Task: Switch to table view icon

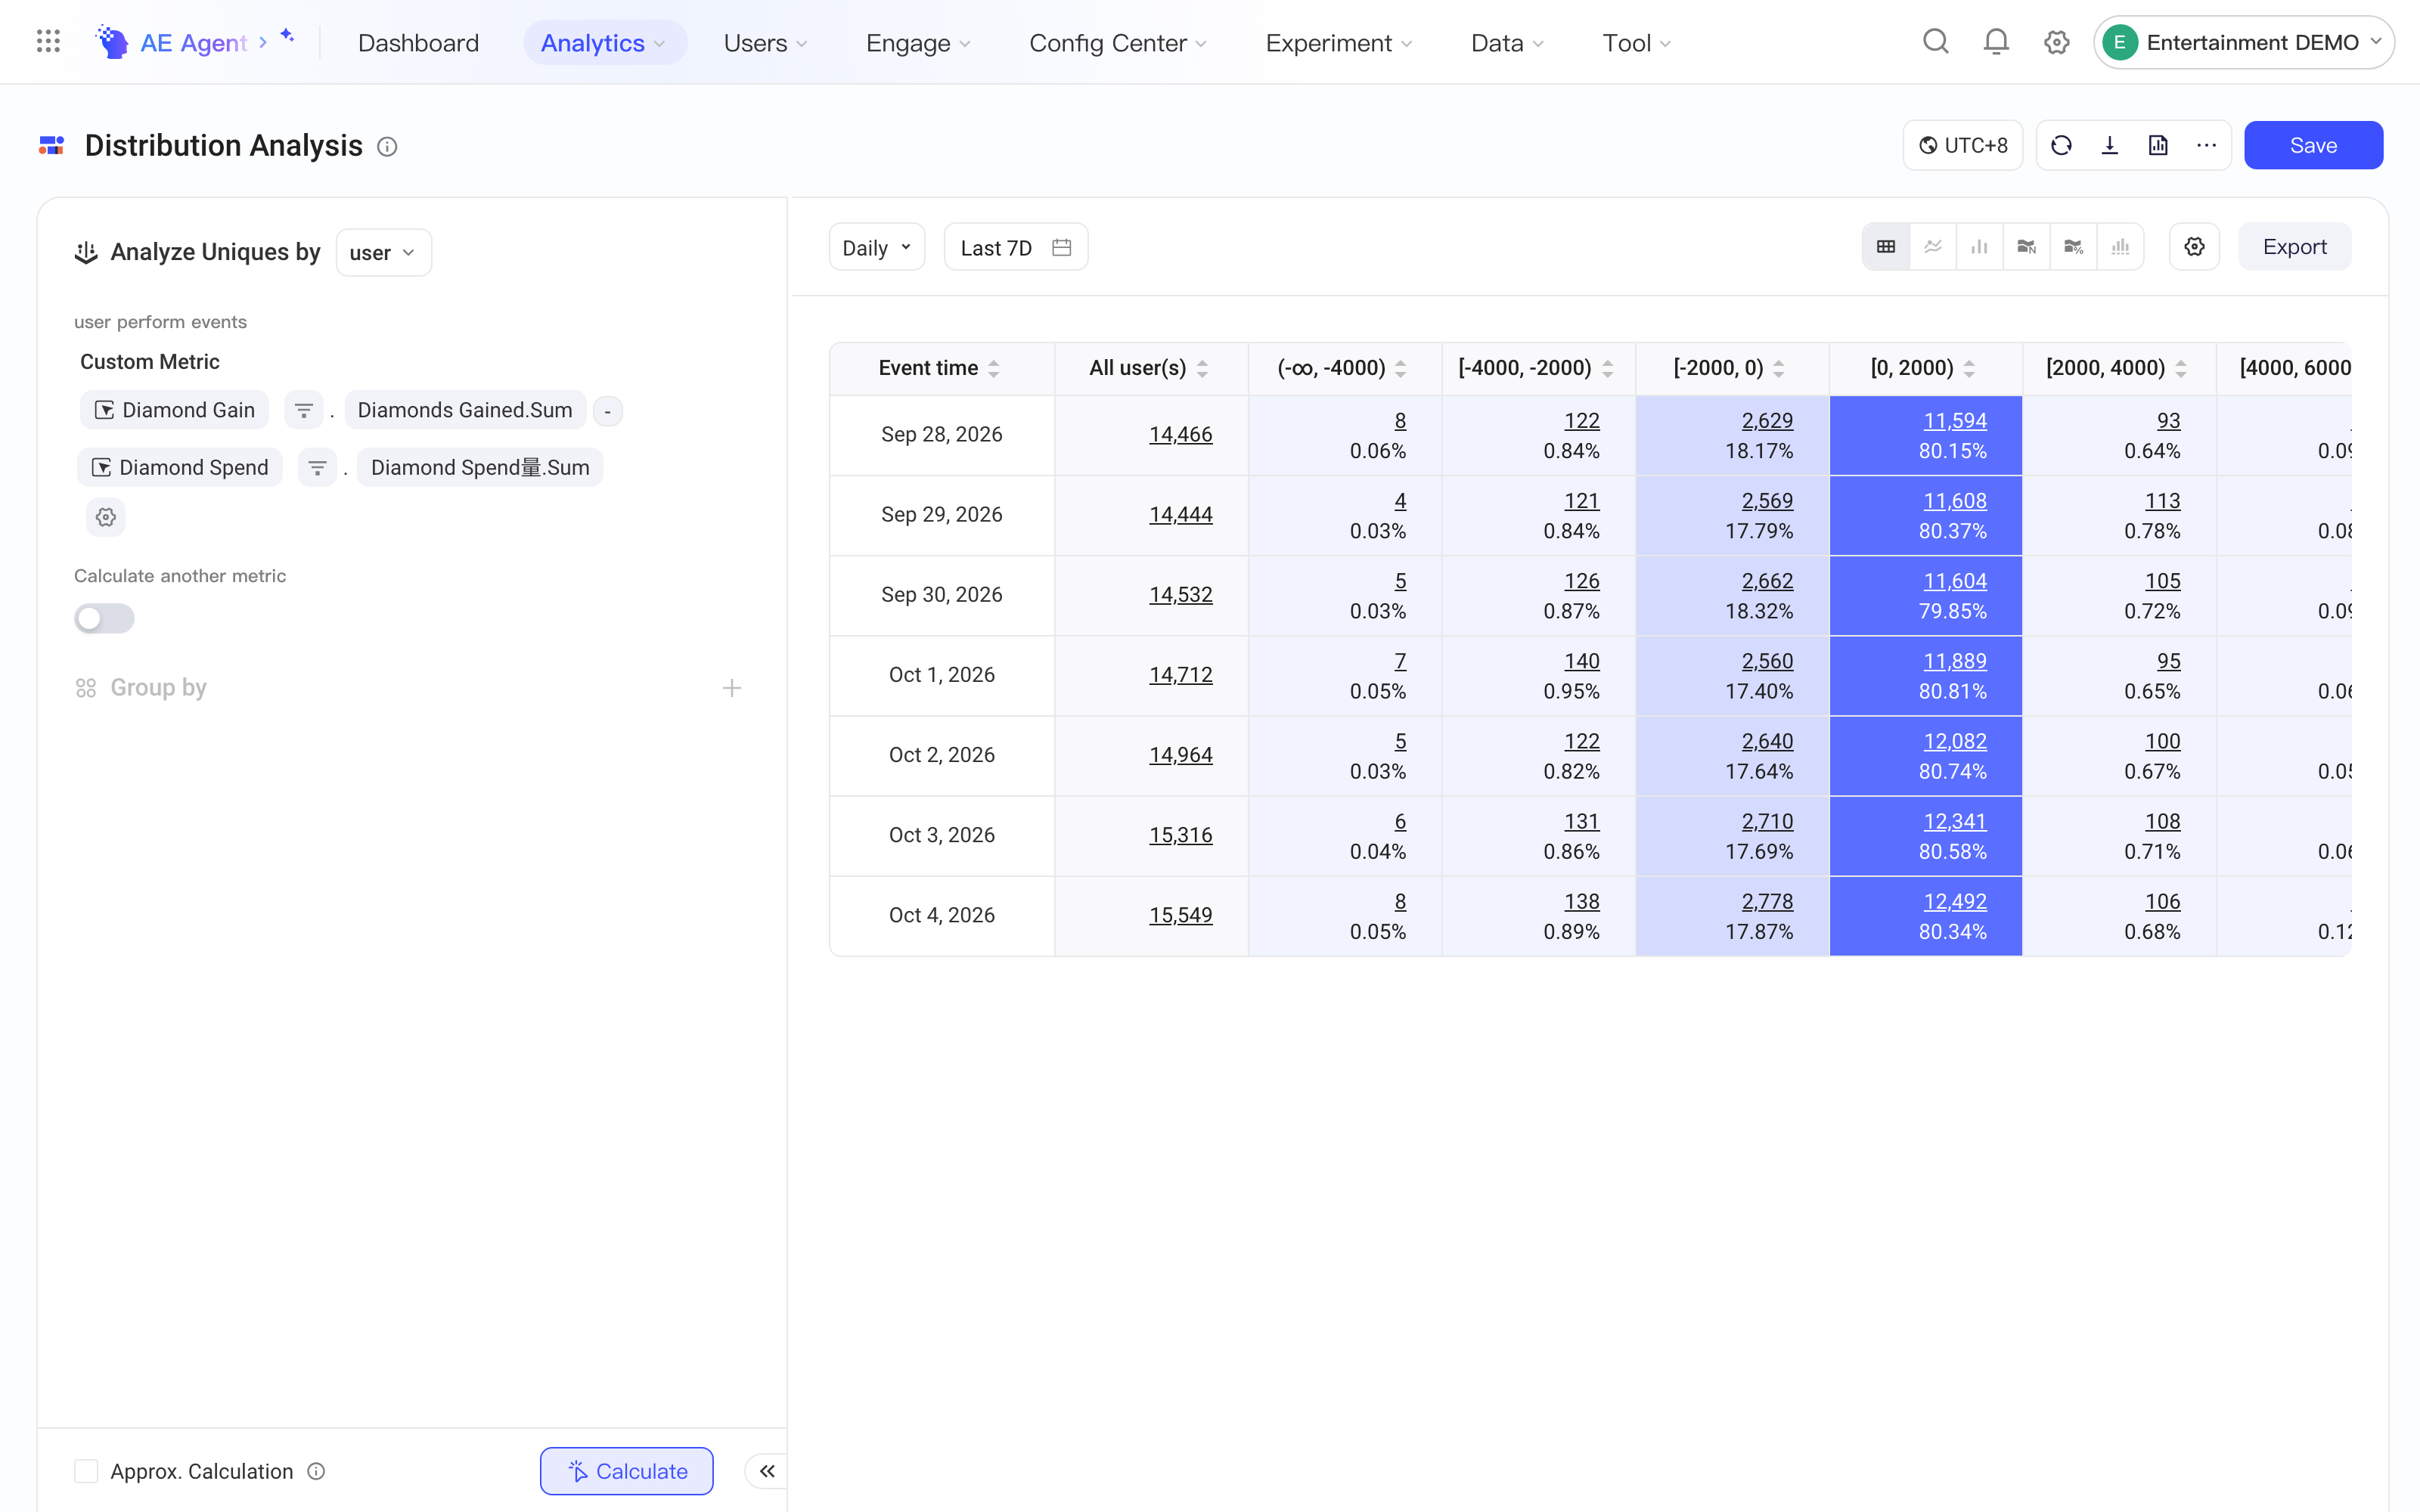Action: coord(1886,247)
